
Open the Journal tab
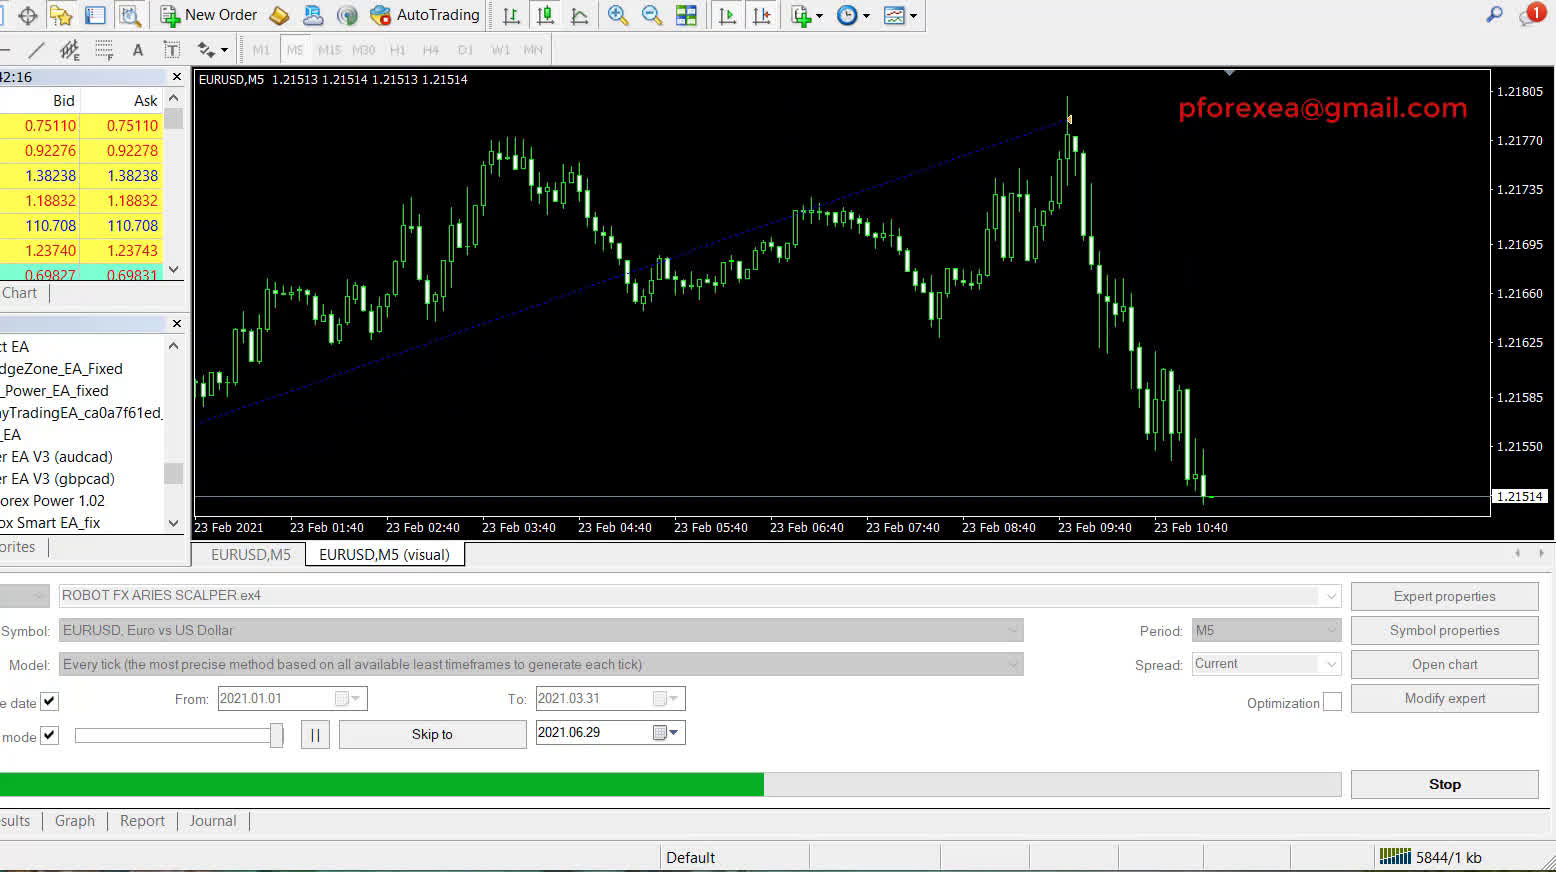click(212, 820)
